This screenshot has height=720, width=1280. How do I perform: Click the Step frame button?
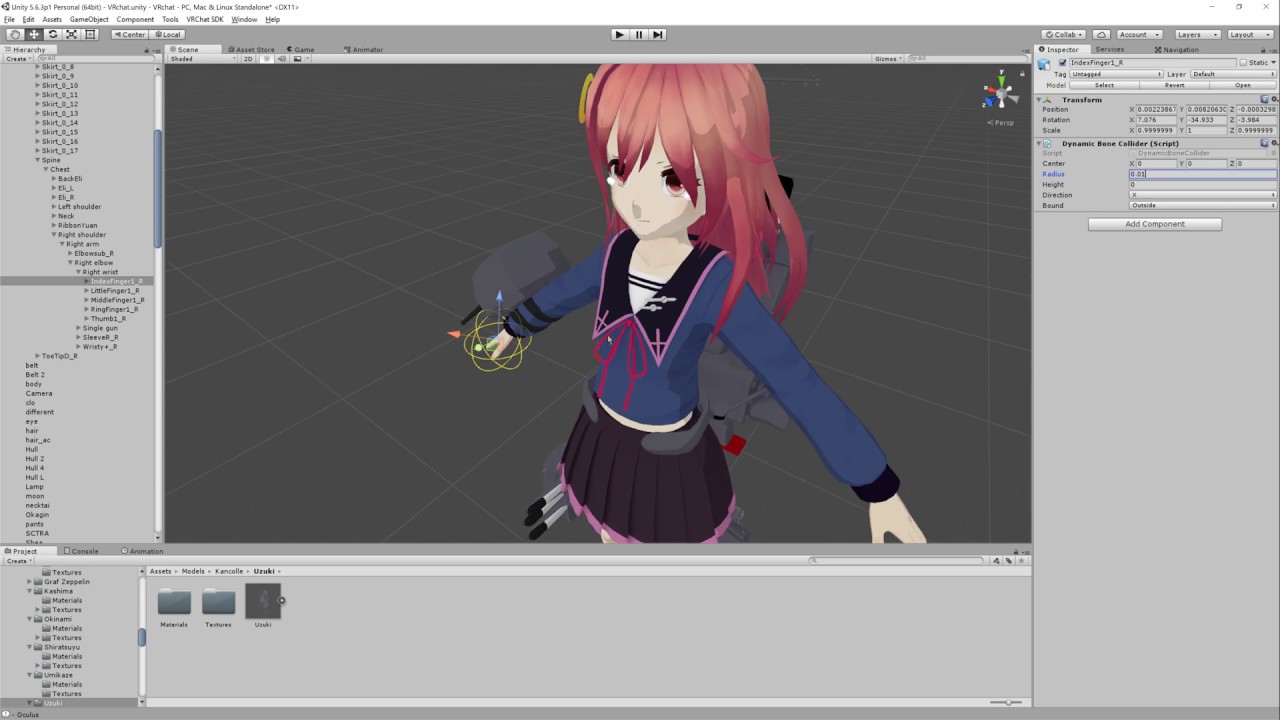click(x=657, y=34)
